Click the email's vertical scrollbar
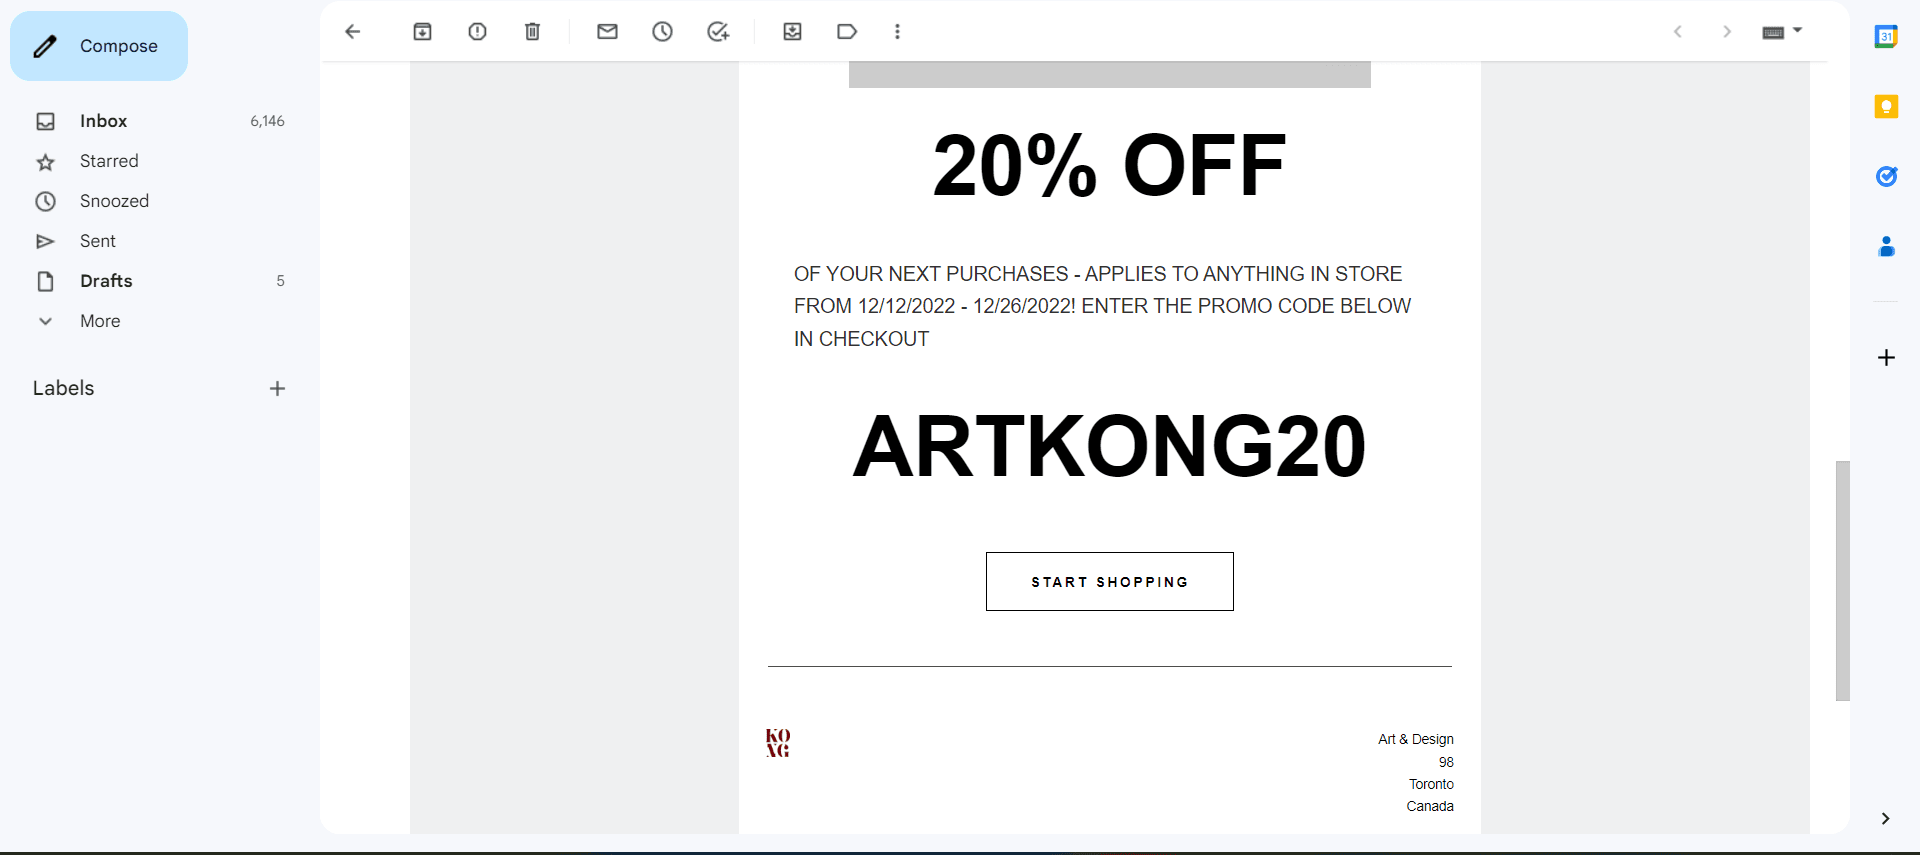The image size is (1920, 855). click(1843, 580)
